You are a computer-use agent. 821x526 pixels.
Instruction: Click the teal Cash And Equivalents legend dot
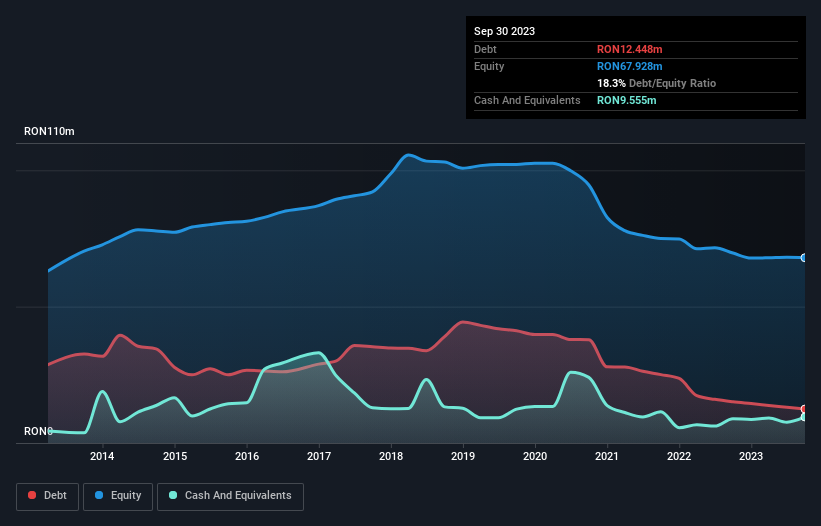173,495
